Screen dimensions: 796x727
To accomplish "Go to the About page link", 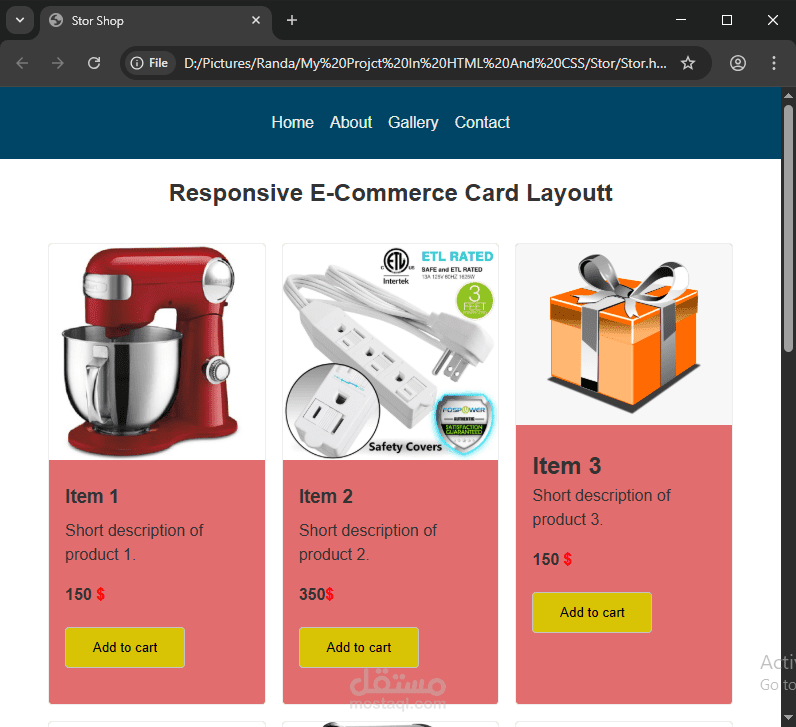I will click(x=351, y=122).
